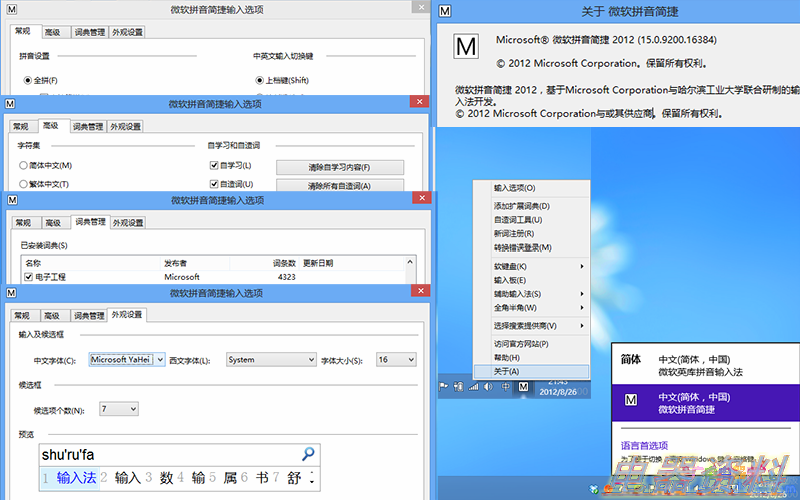
Task: Click the 中 language mode tray icon
Action: [507, 386]
